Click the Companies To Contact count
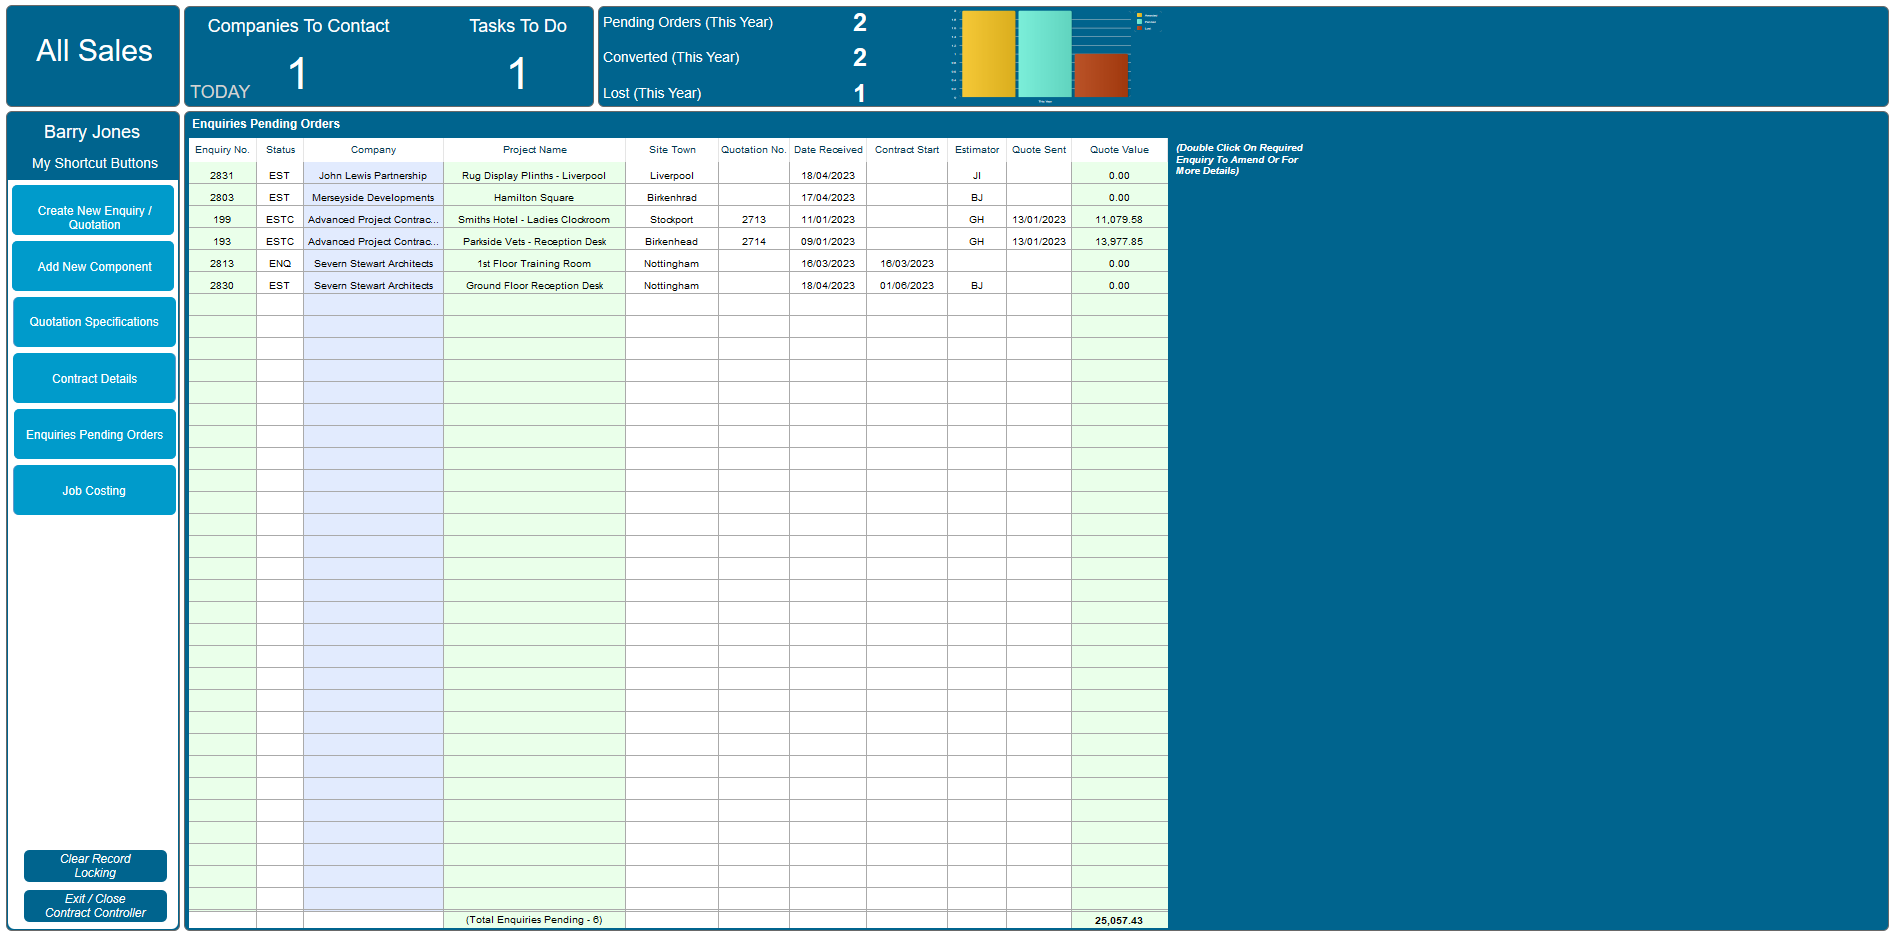 tap(297, 74)
